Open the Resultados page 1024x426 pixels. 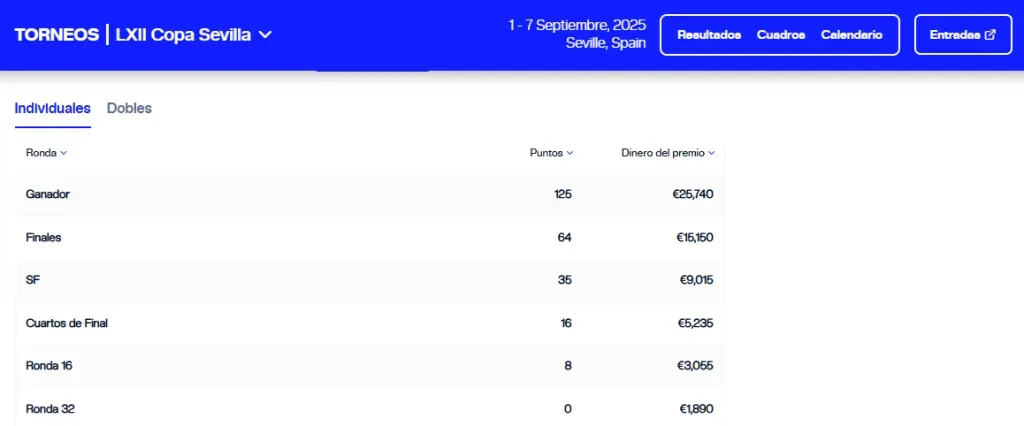click(709, 34)
